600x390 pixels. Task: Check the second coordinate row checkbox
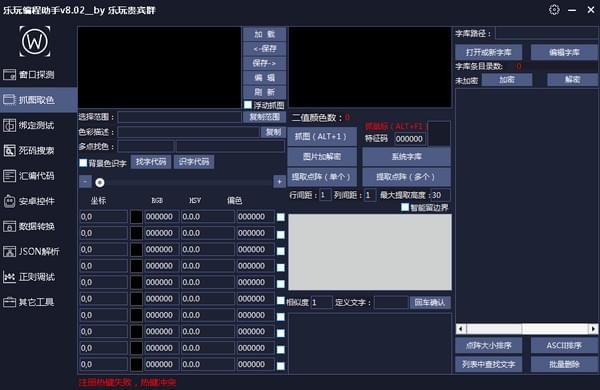pyautogui.click(x=280, y=234)
